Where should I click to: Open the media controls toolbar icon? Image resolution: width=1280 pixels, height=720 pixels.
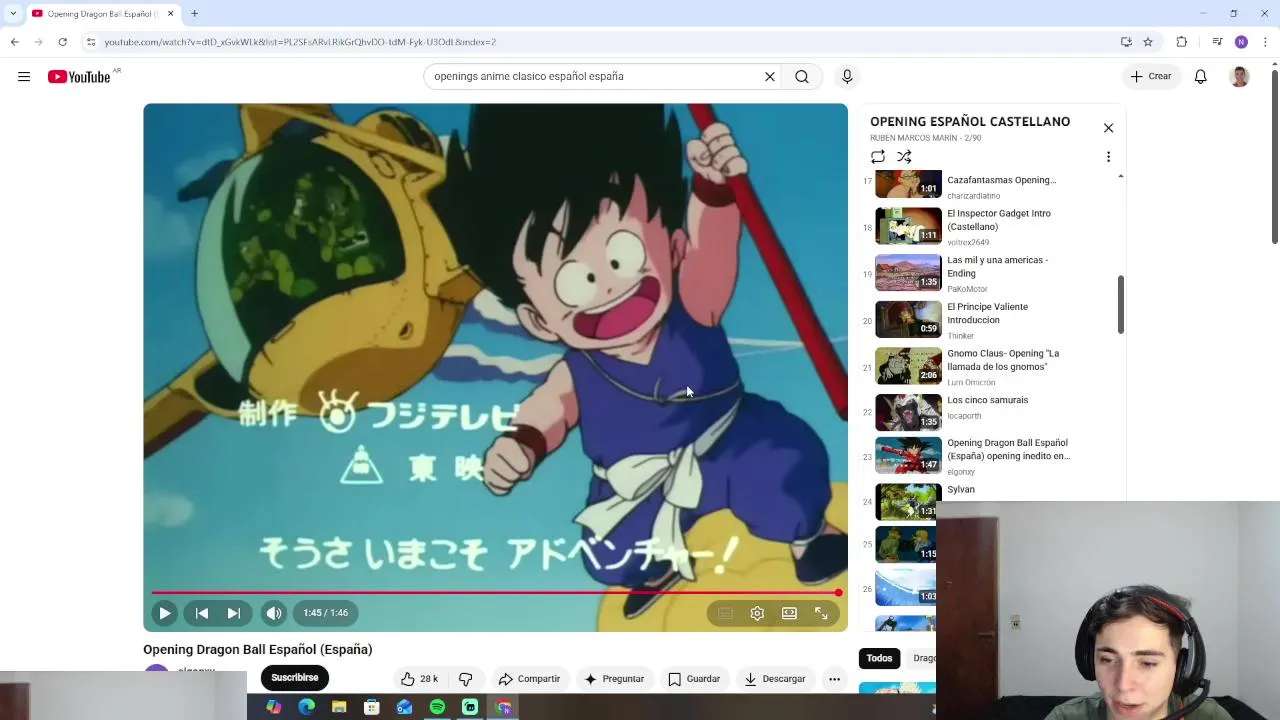pos(1217,42)
